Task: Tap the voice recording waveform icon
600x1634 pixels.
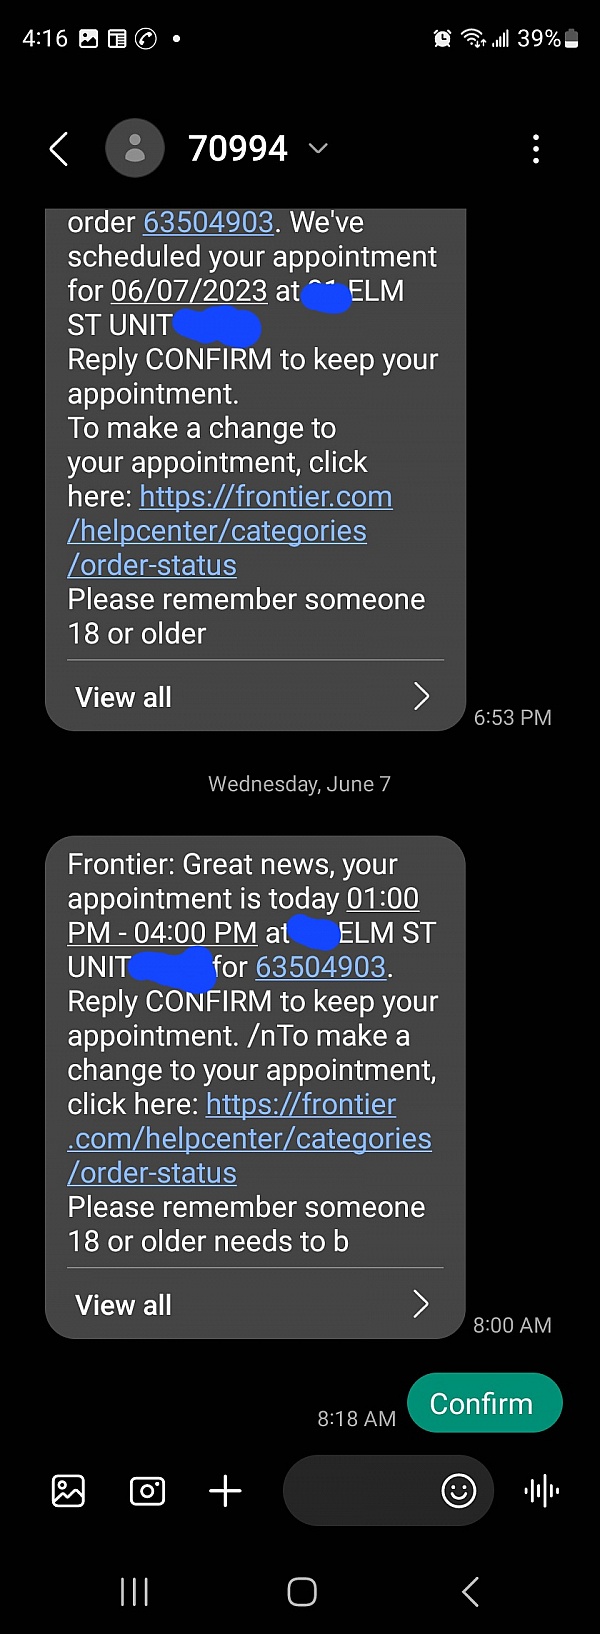Action: coord(542,1490)
